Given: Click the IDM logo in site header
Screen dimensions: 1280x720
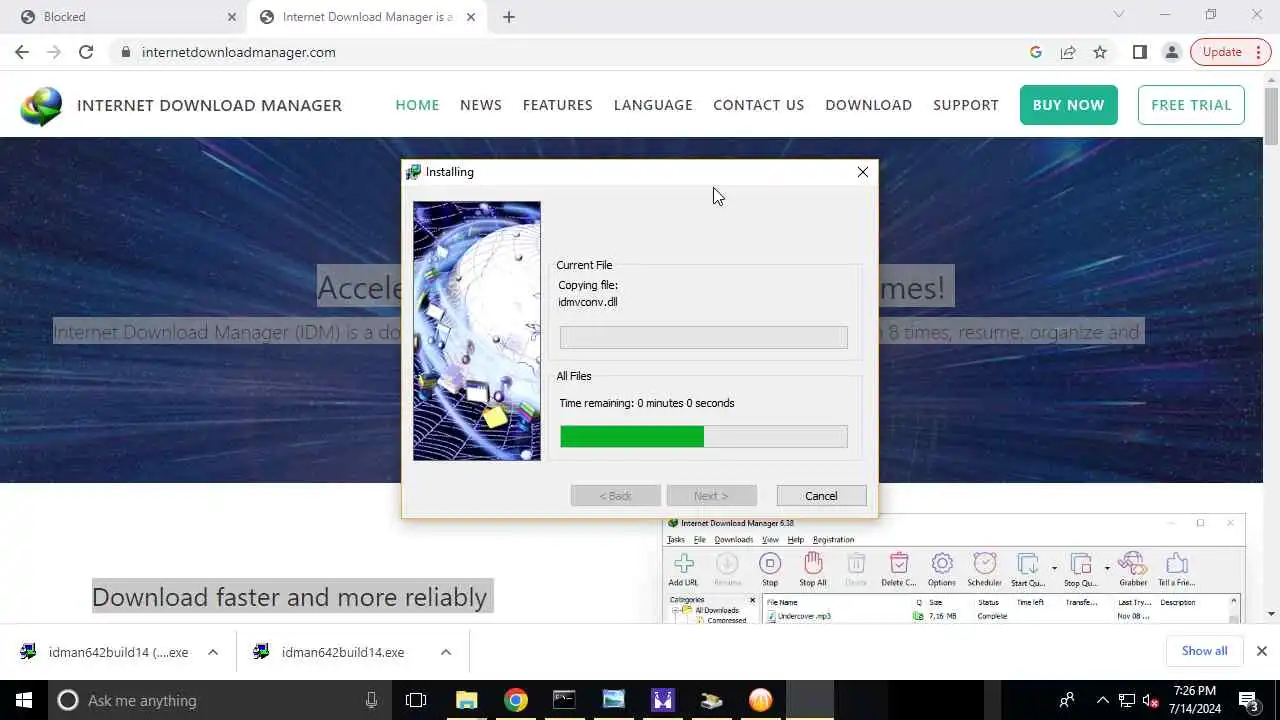Looking at the screenshot, I should point(41,105).
